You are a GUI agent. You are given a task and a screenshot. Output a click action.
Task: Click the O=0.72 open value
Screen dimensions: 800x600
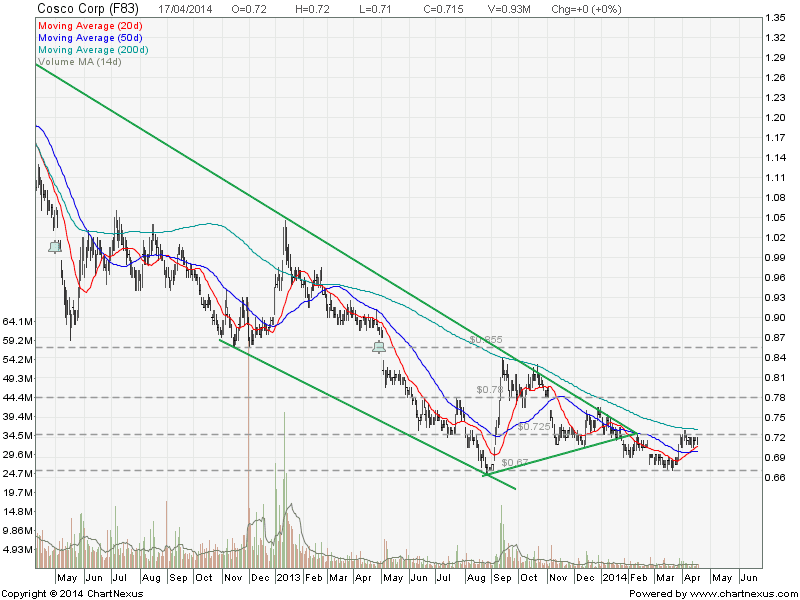[x=249, y=9]
